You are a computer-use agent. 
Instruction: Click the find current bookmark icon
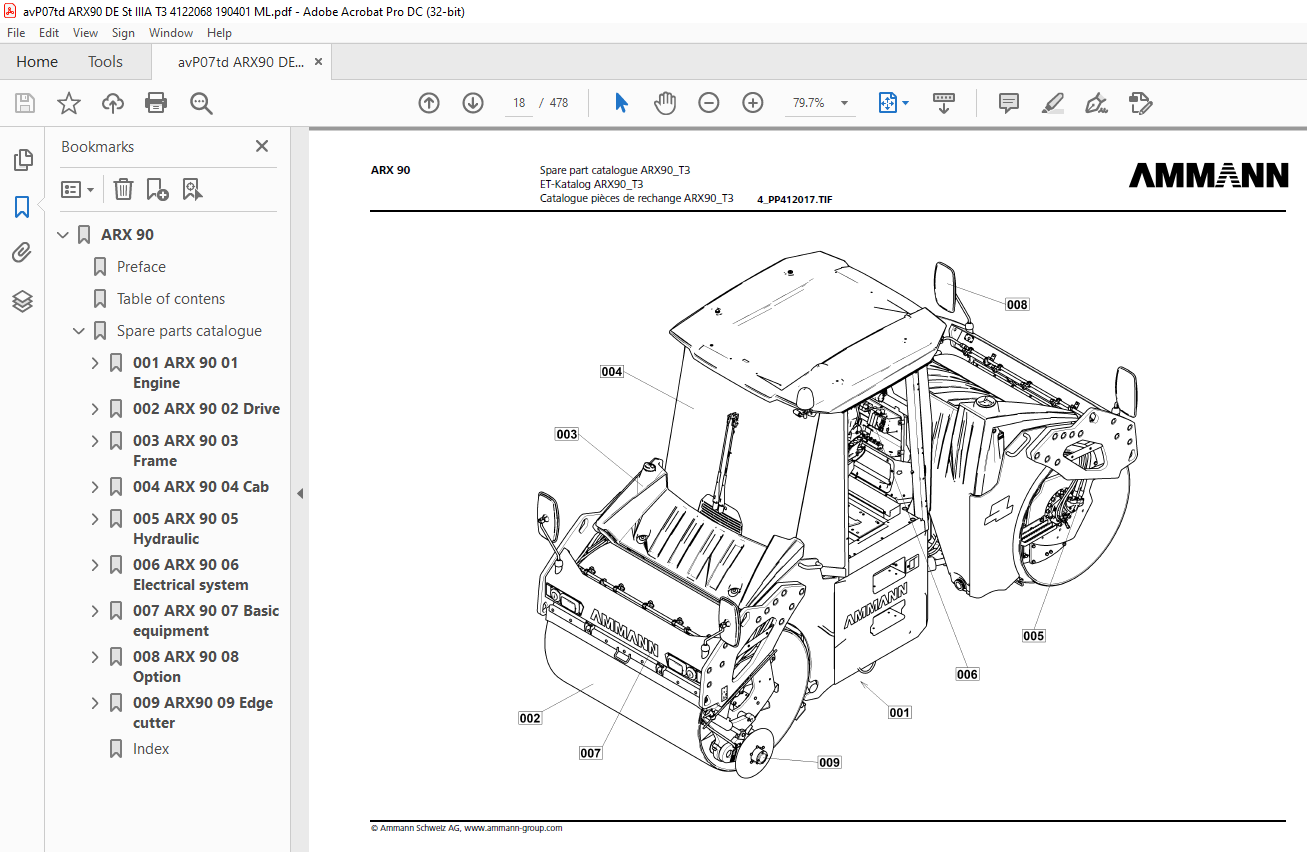[193, 189]
